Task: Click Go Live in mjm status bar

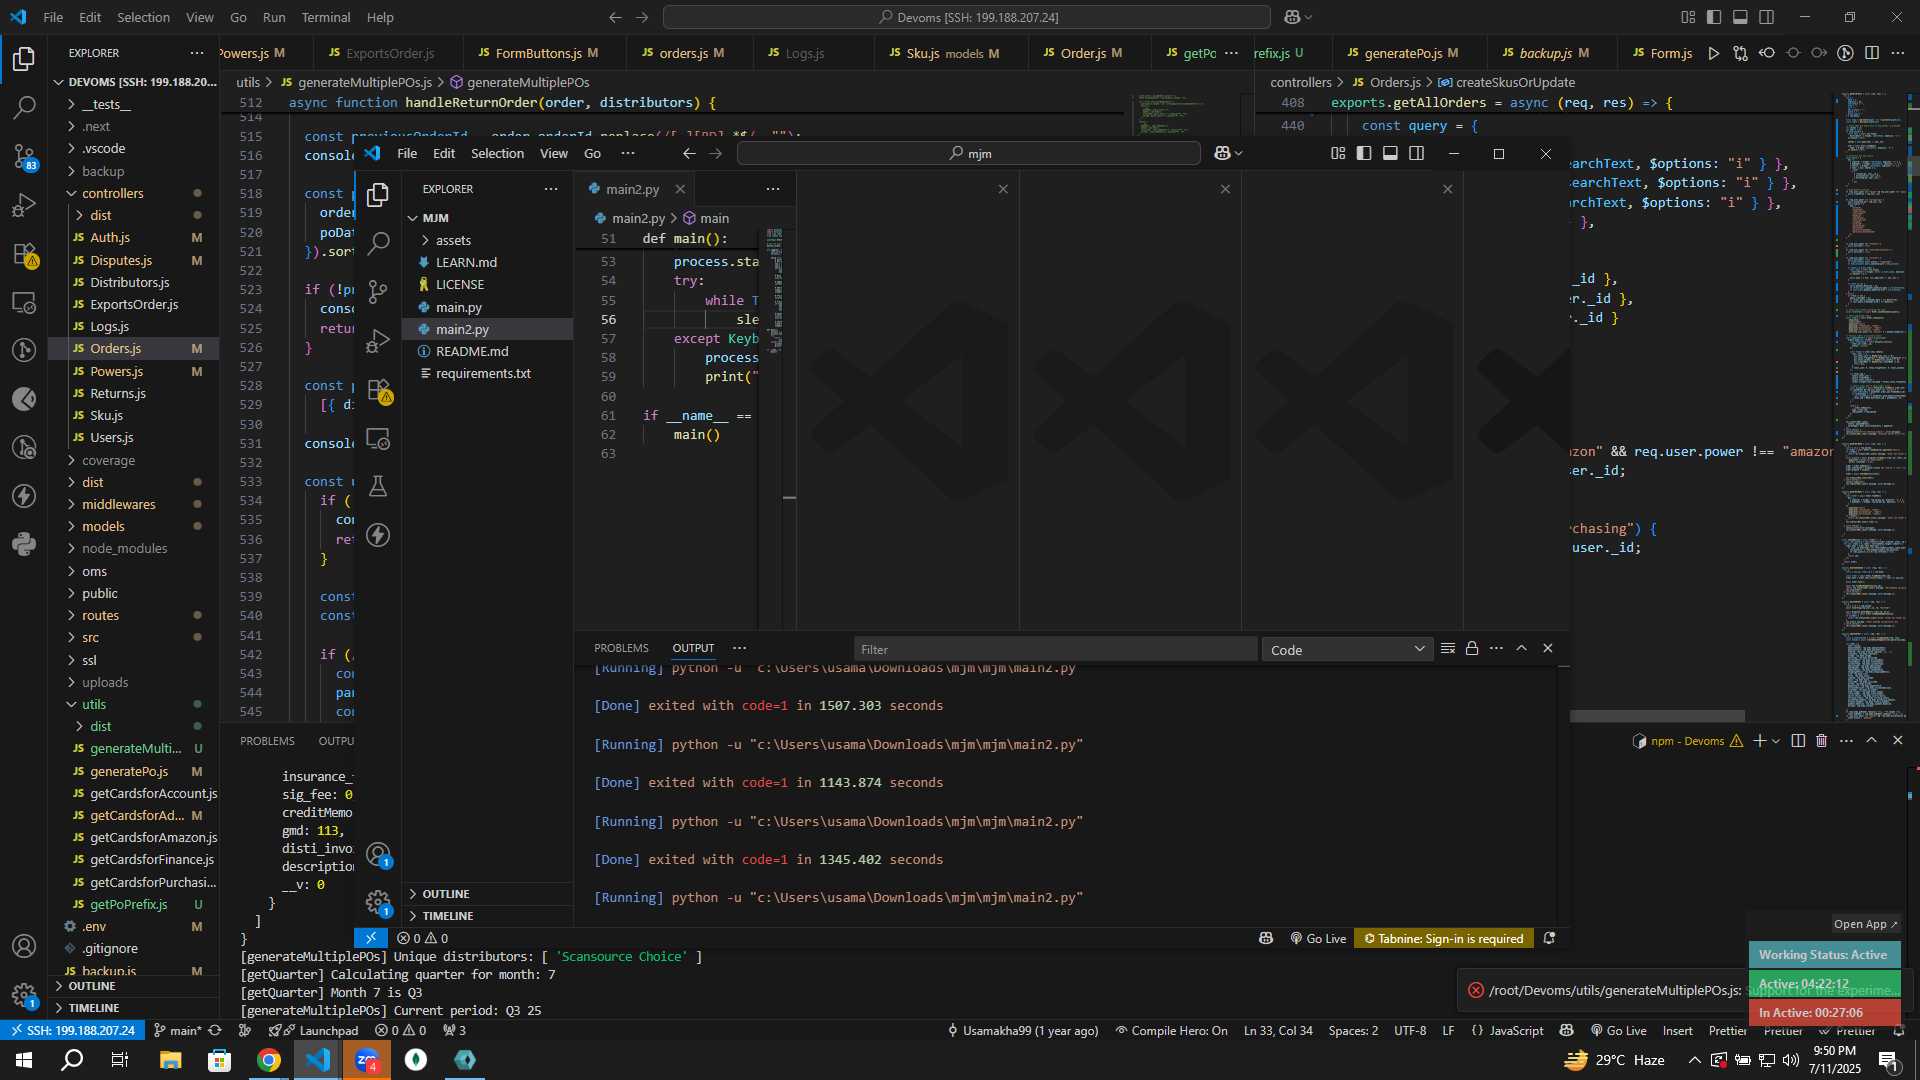Action: (1318, 938)
